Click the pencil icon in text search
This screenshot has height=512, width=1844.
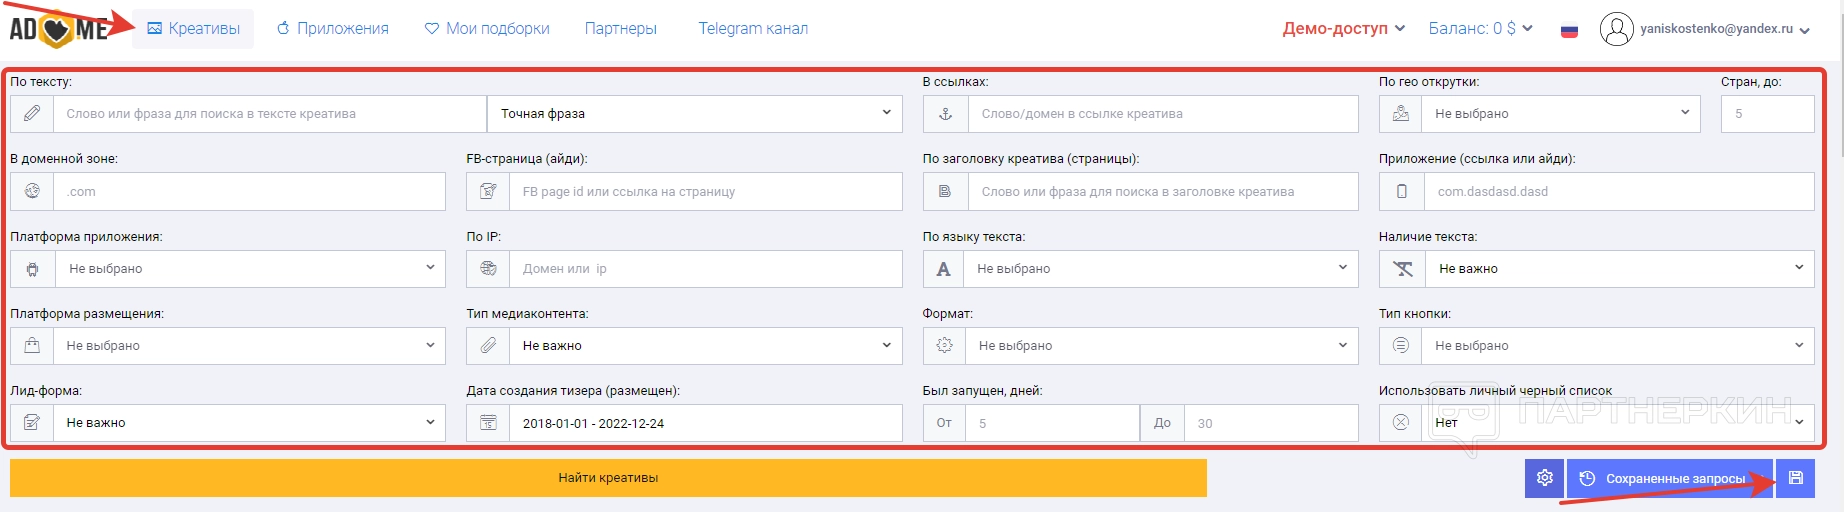point(32,114)
